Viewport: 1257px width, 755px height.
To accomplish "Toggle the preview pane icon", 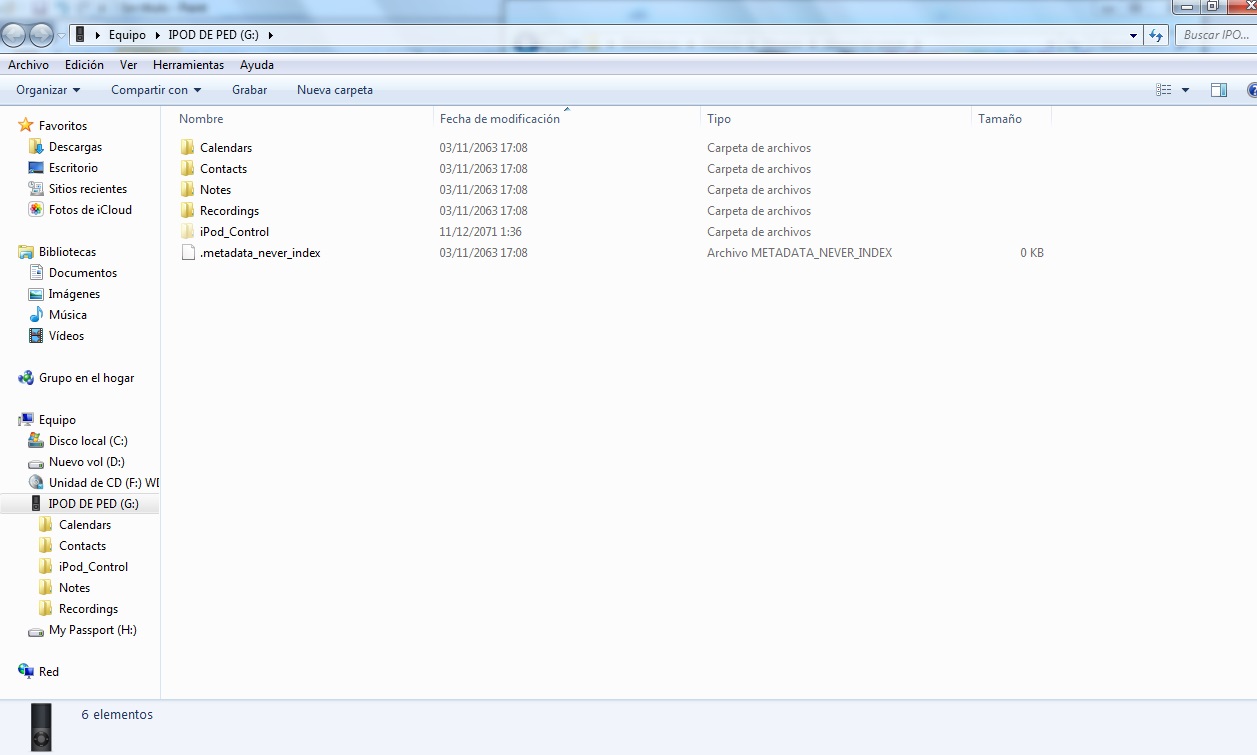I will pyautogui.click(x=1219, y=90).
